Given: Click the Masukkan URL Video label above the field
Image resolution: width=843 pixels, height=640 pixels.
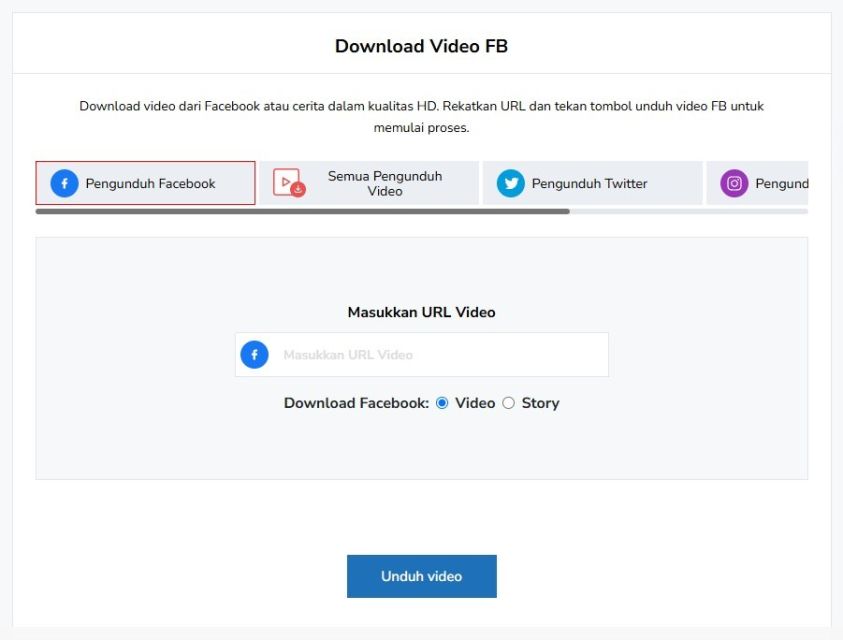Looking at the screenshot, I should pyautogui.click(x=422, y=312).
